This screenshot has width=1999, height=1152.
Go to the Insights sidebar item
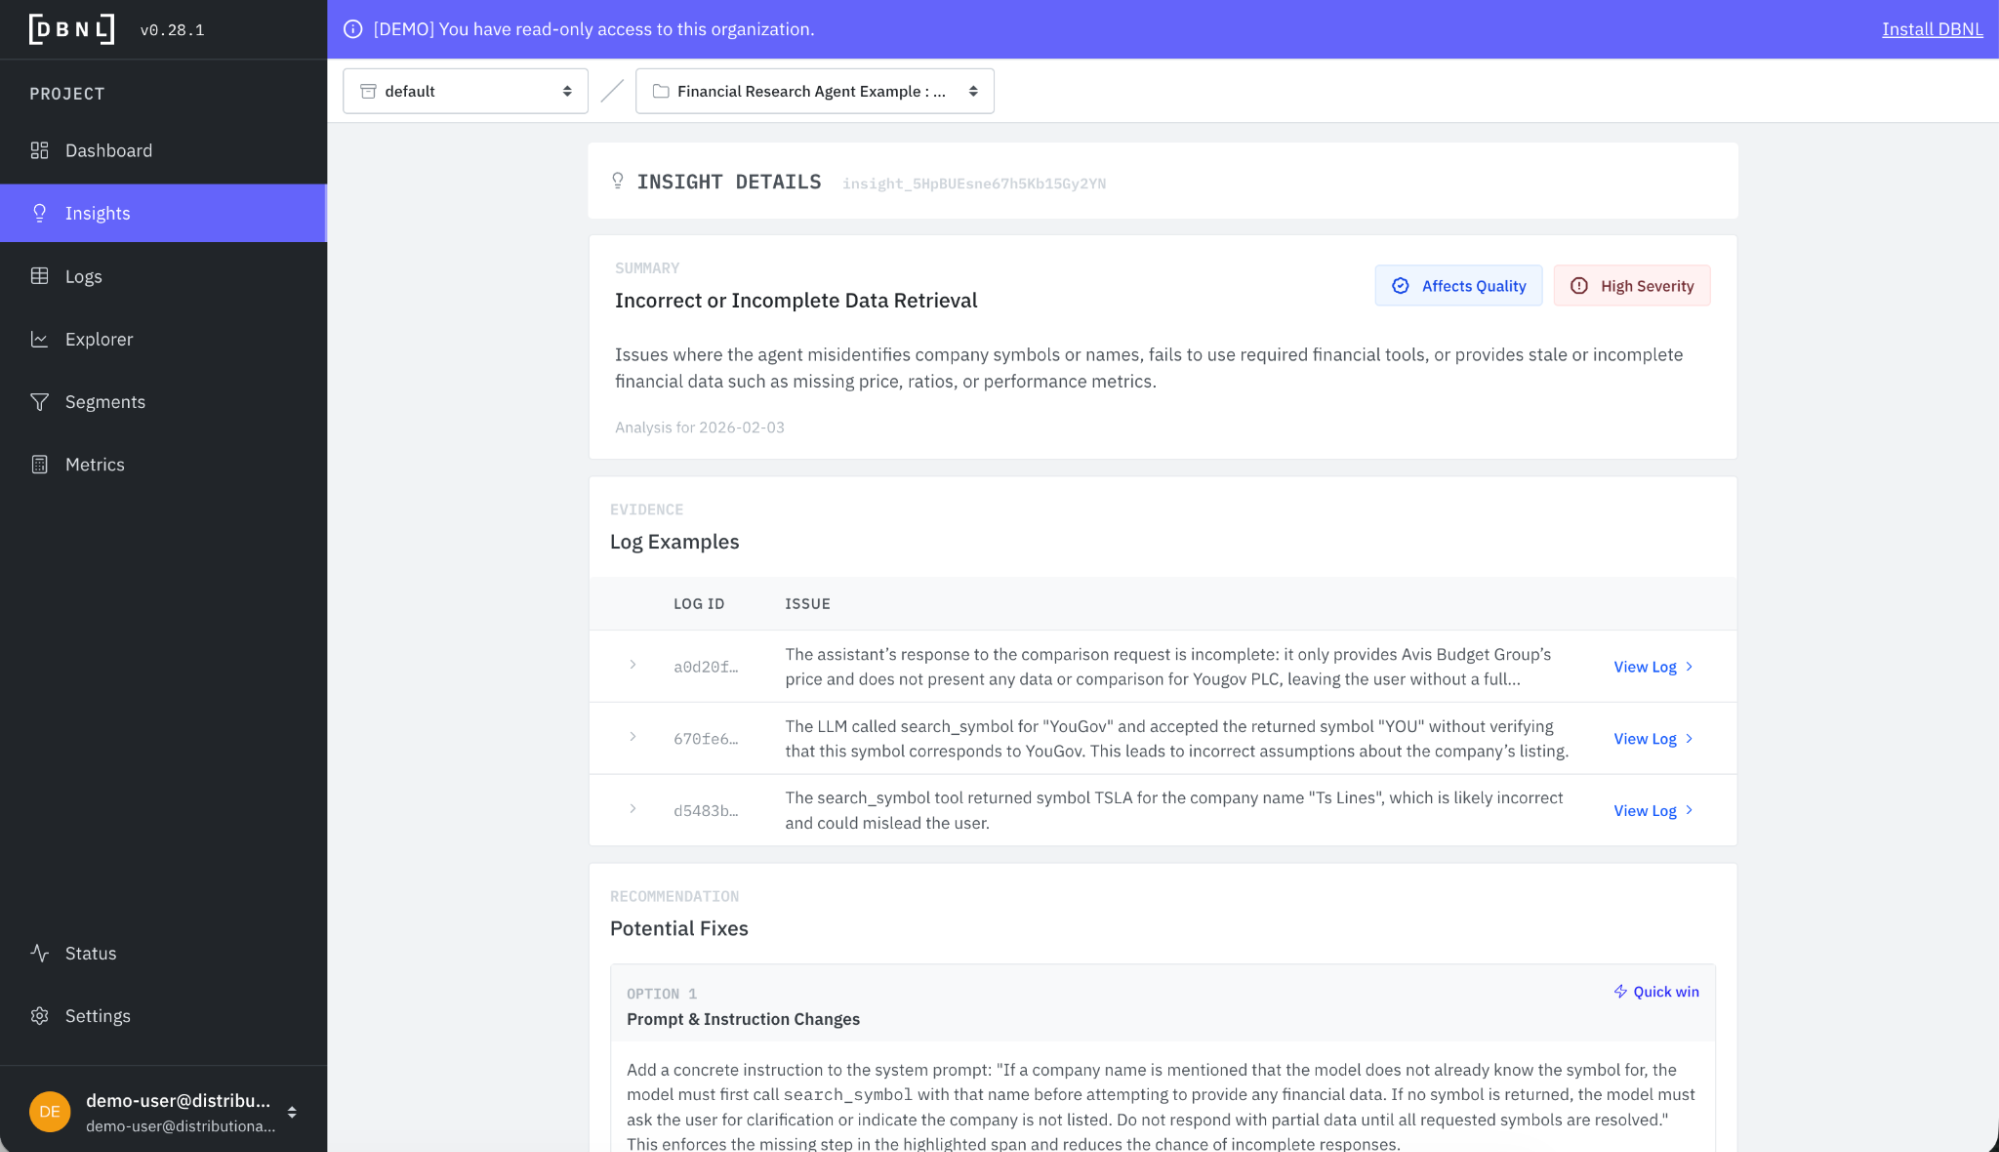tap(98, 213)
